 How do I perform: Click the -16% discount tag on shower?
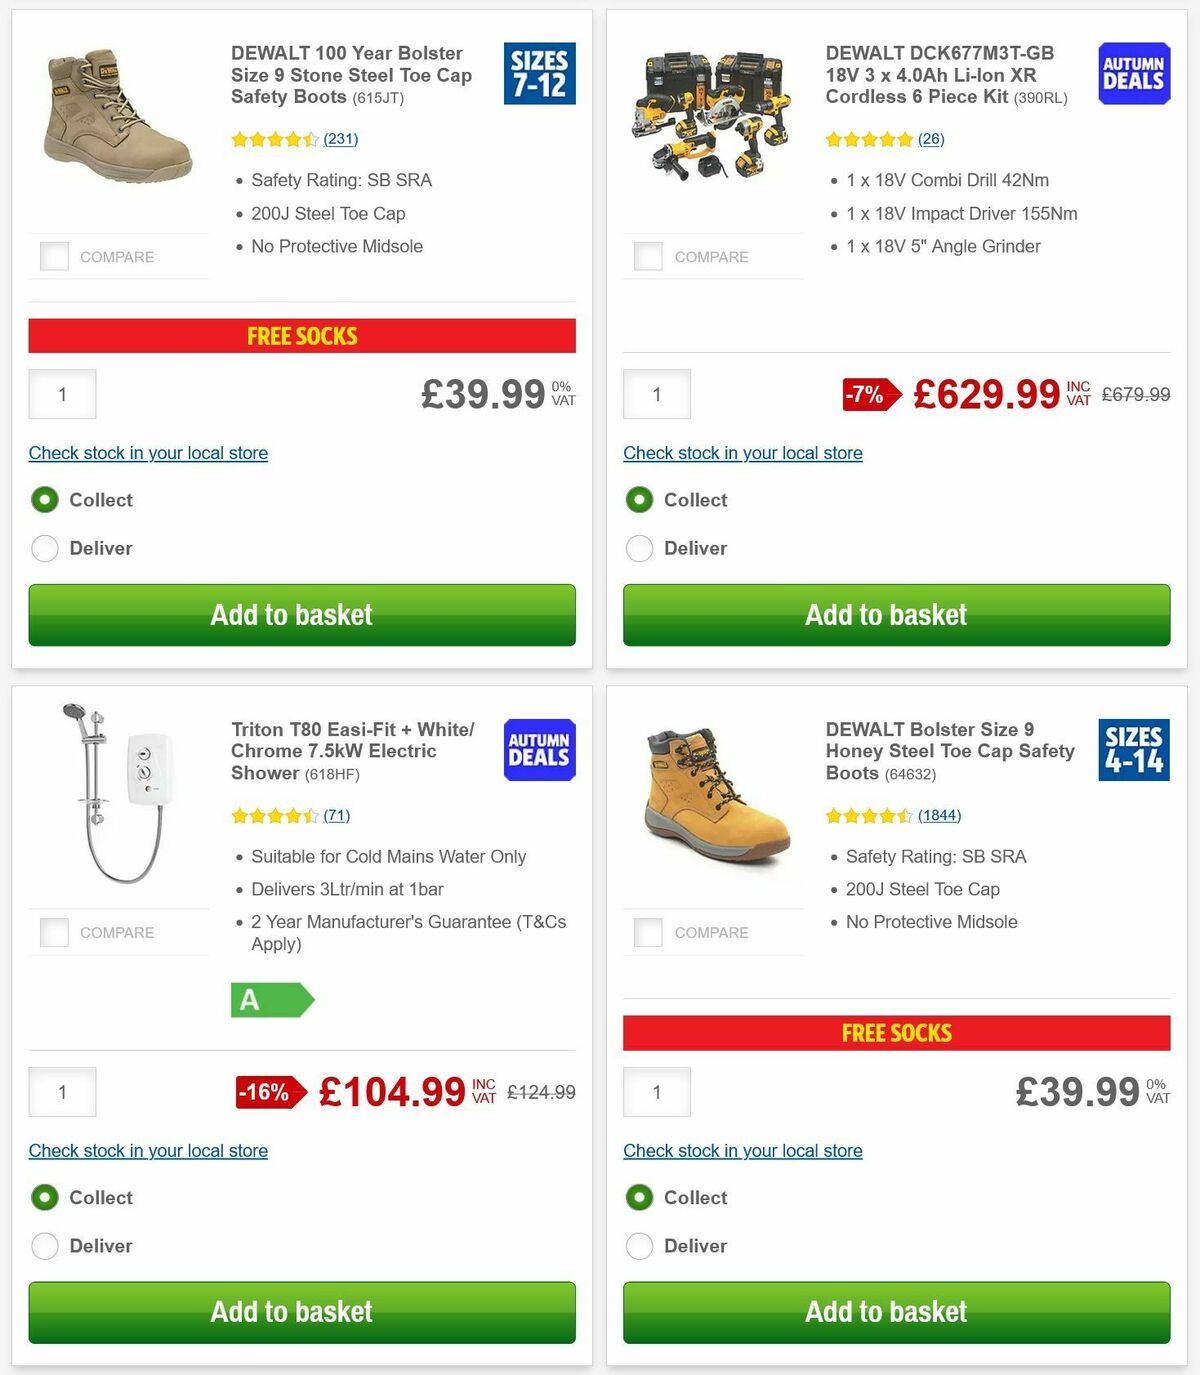coord(267,1092)
